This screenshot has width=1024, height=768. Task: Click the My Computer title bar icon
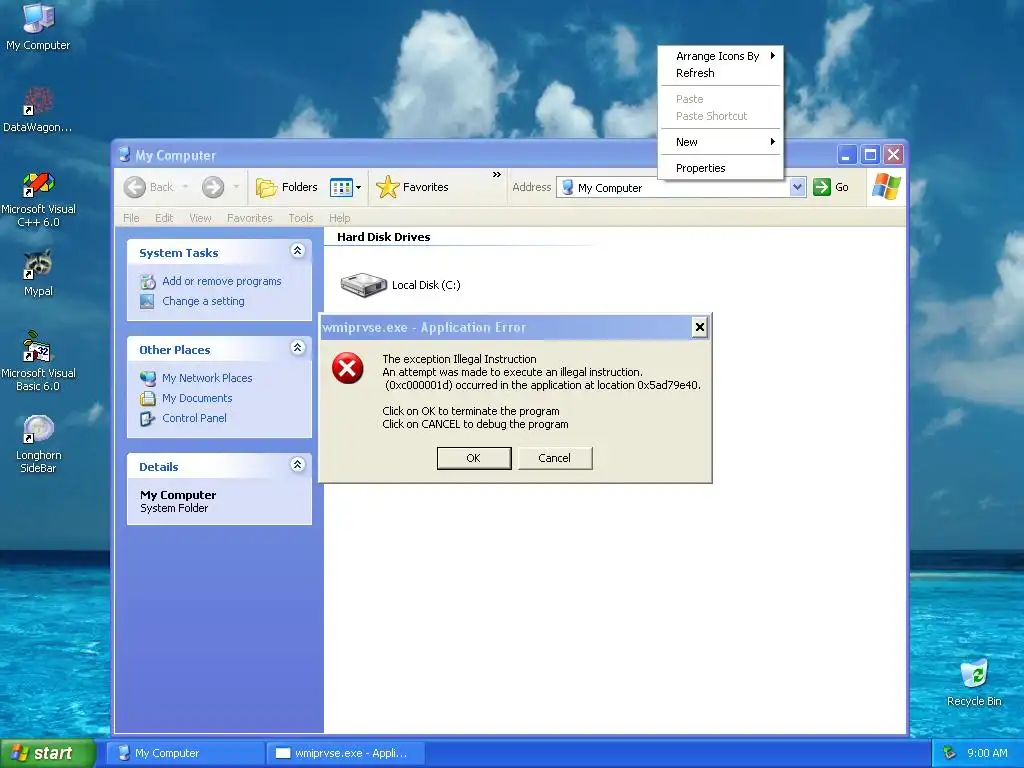tap(124, 155)
